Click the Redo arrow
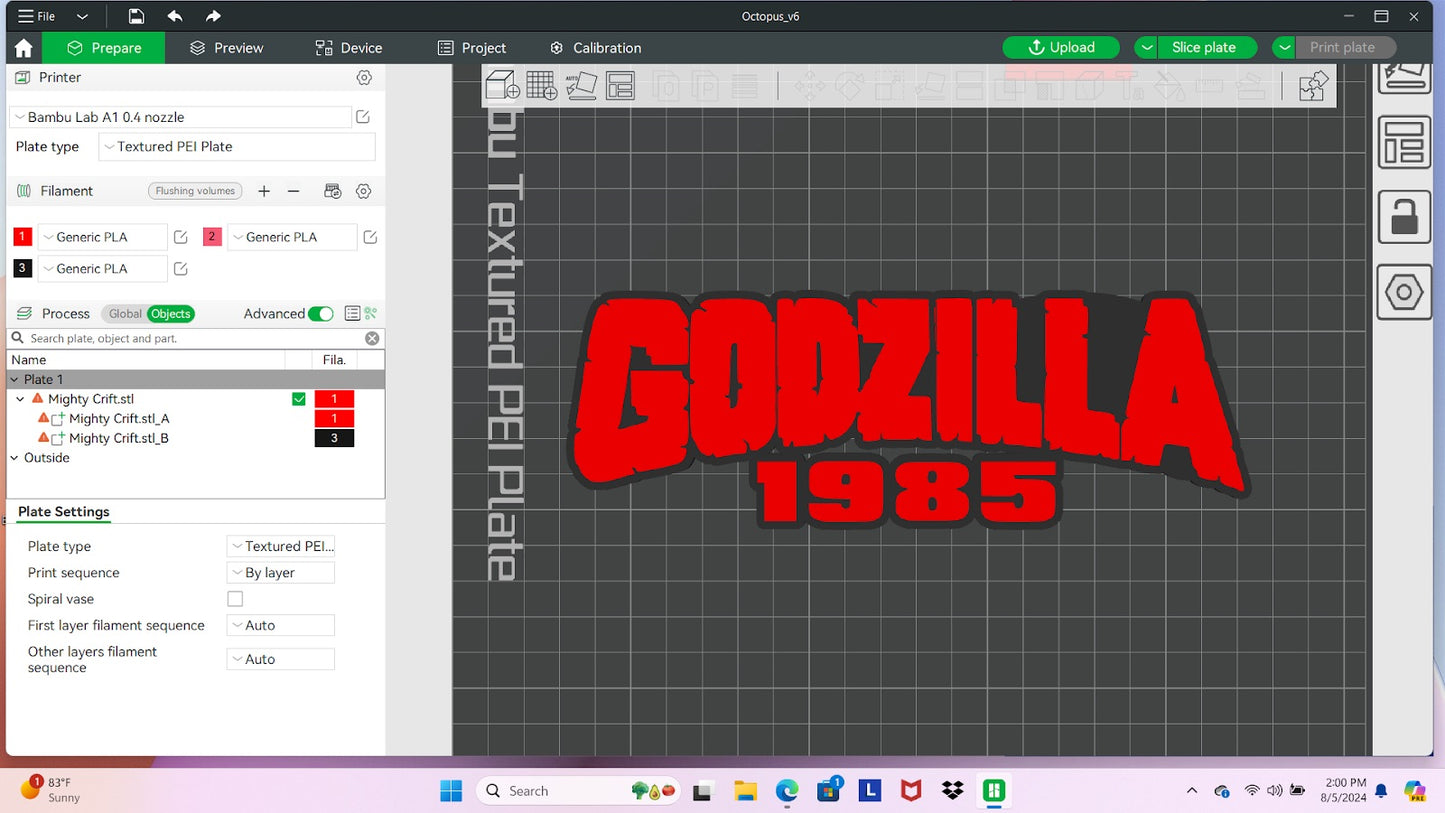Image resolution: width=1445 pixels, height=813 pixels. tap(213, 16)
